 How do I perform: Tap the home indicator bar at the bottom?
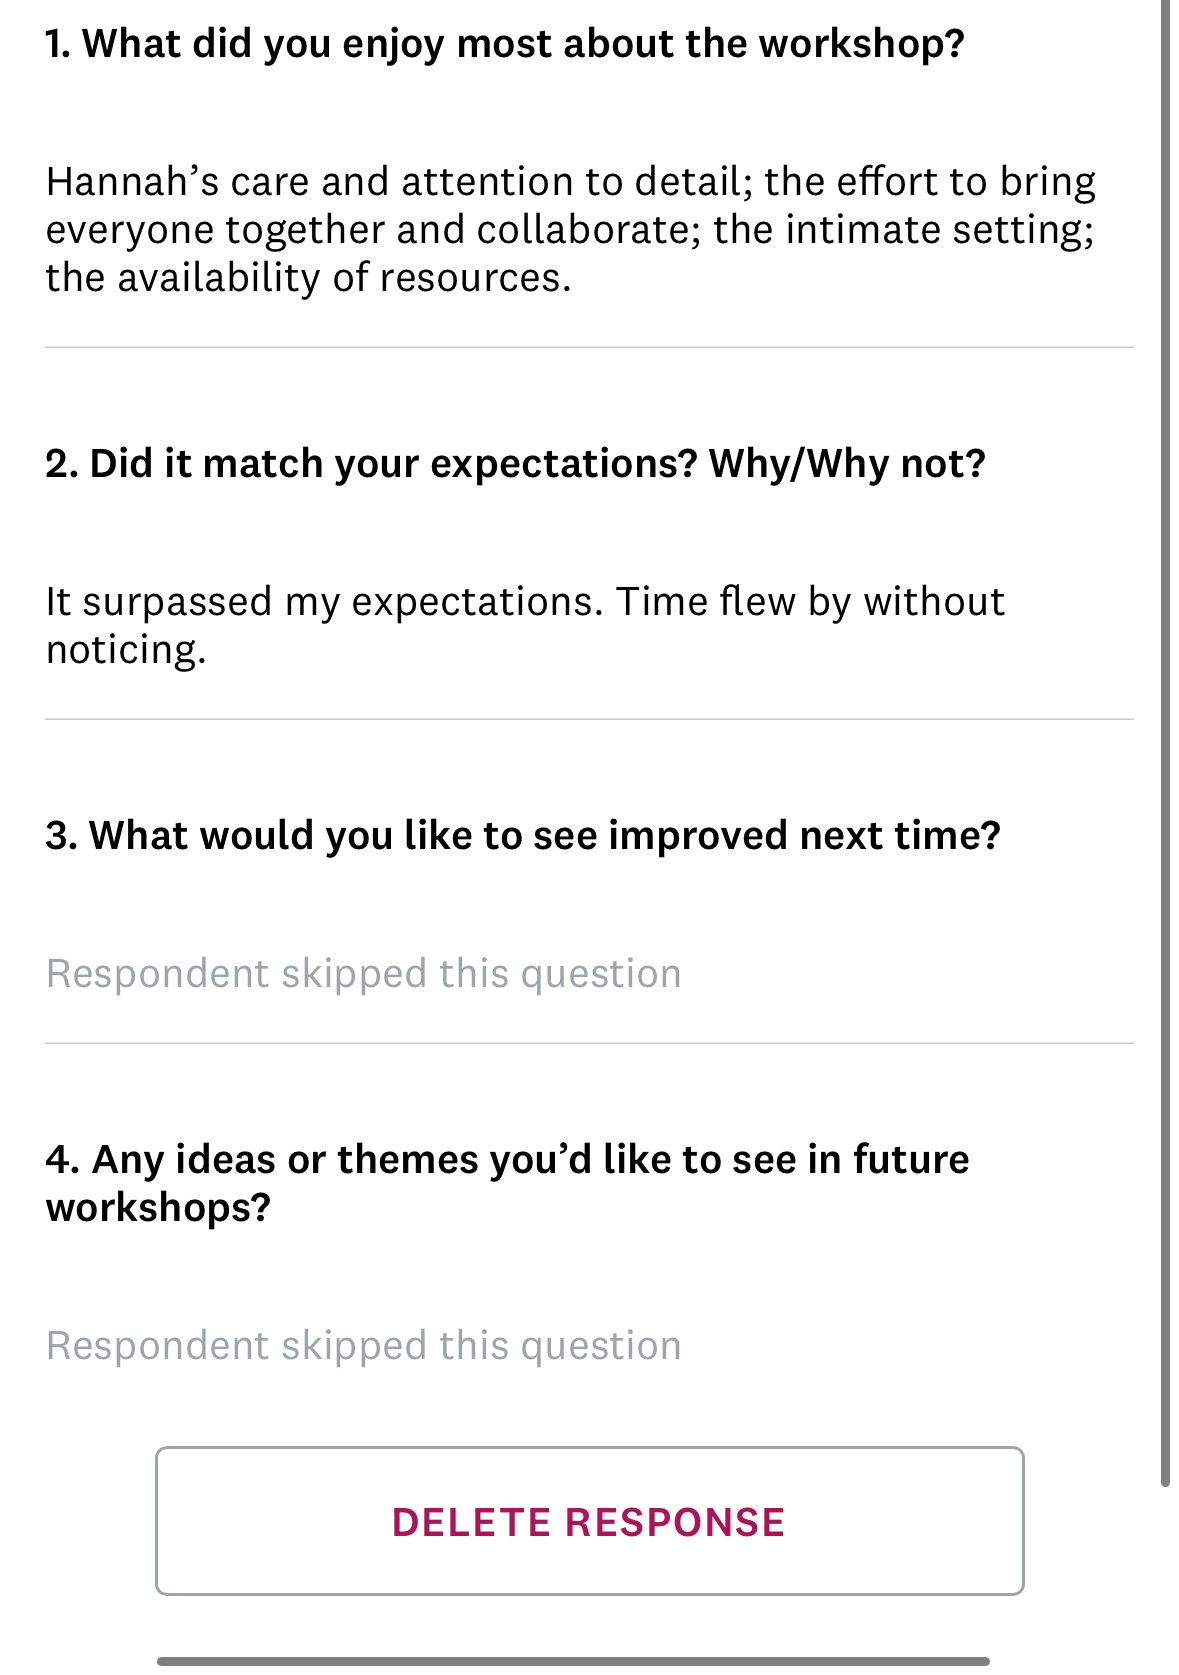[x=573, y=1661]
